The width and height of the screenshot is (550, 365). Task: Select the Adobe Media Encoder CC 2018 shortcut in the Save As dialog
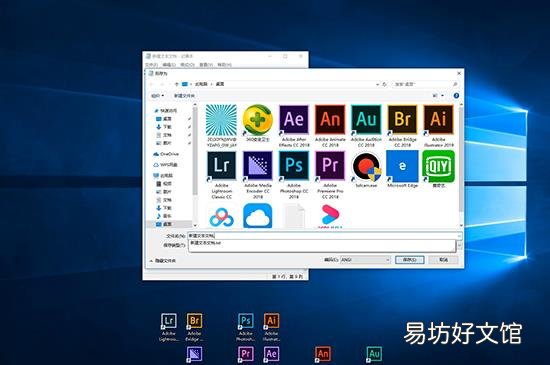pos(258,175)
